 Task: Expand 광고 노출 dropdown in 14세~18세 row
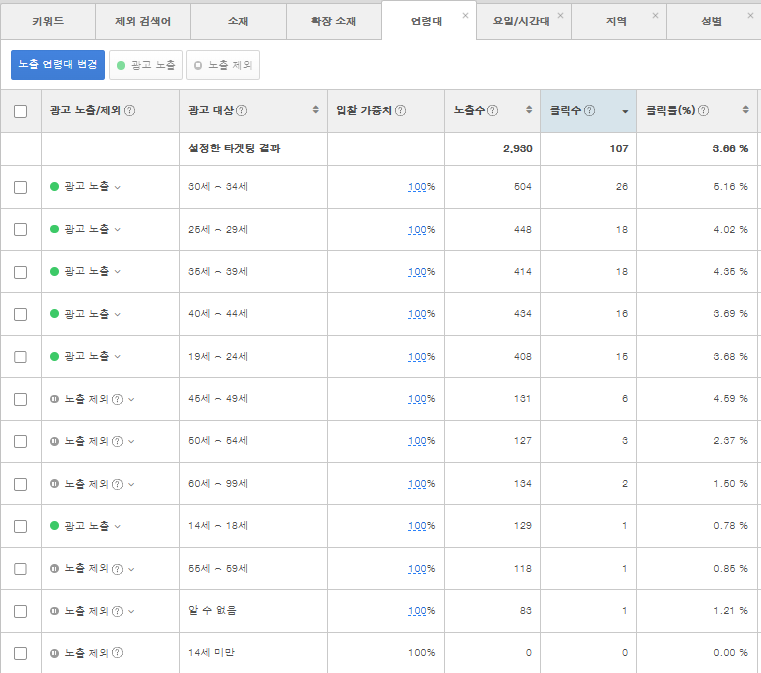(x=117, y=526)
